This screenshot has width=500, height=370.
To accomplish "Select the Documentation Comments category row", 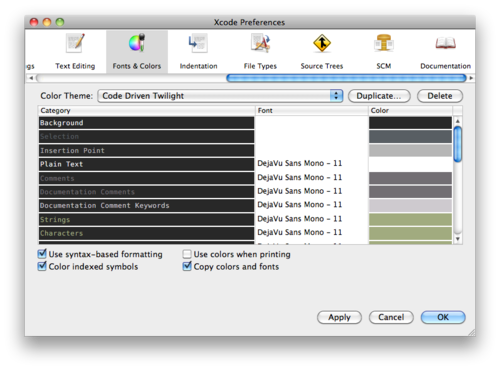I will [x=146, y=192].
